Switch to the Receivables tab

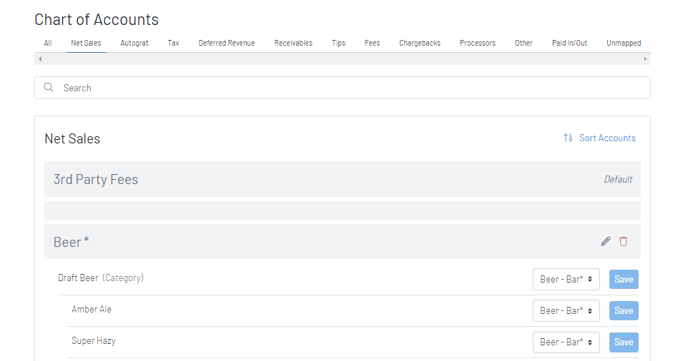pyautogui.click(x=293, y=43)
